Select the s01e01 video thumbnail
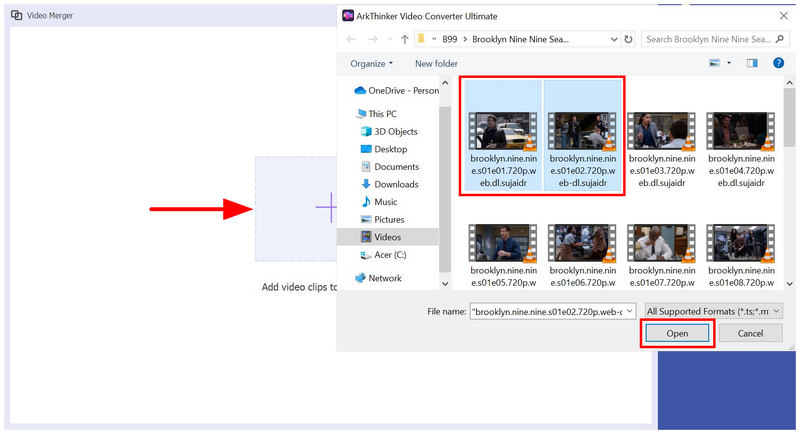This screenshot has height=434, width=800. coord(503,132)
